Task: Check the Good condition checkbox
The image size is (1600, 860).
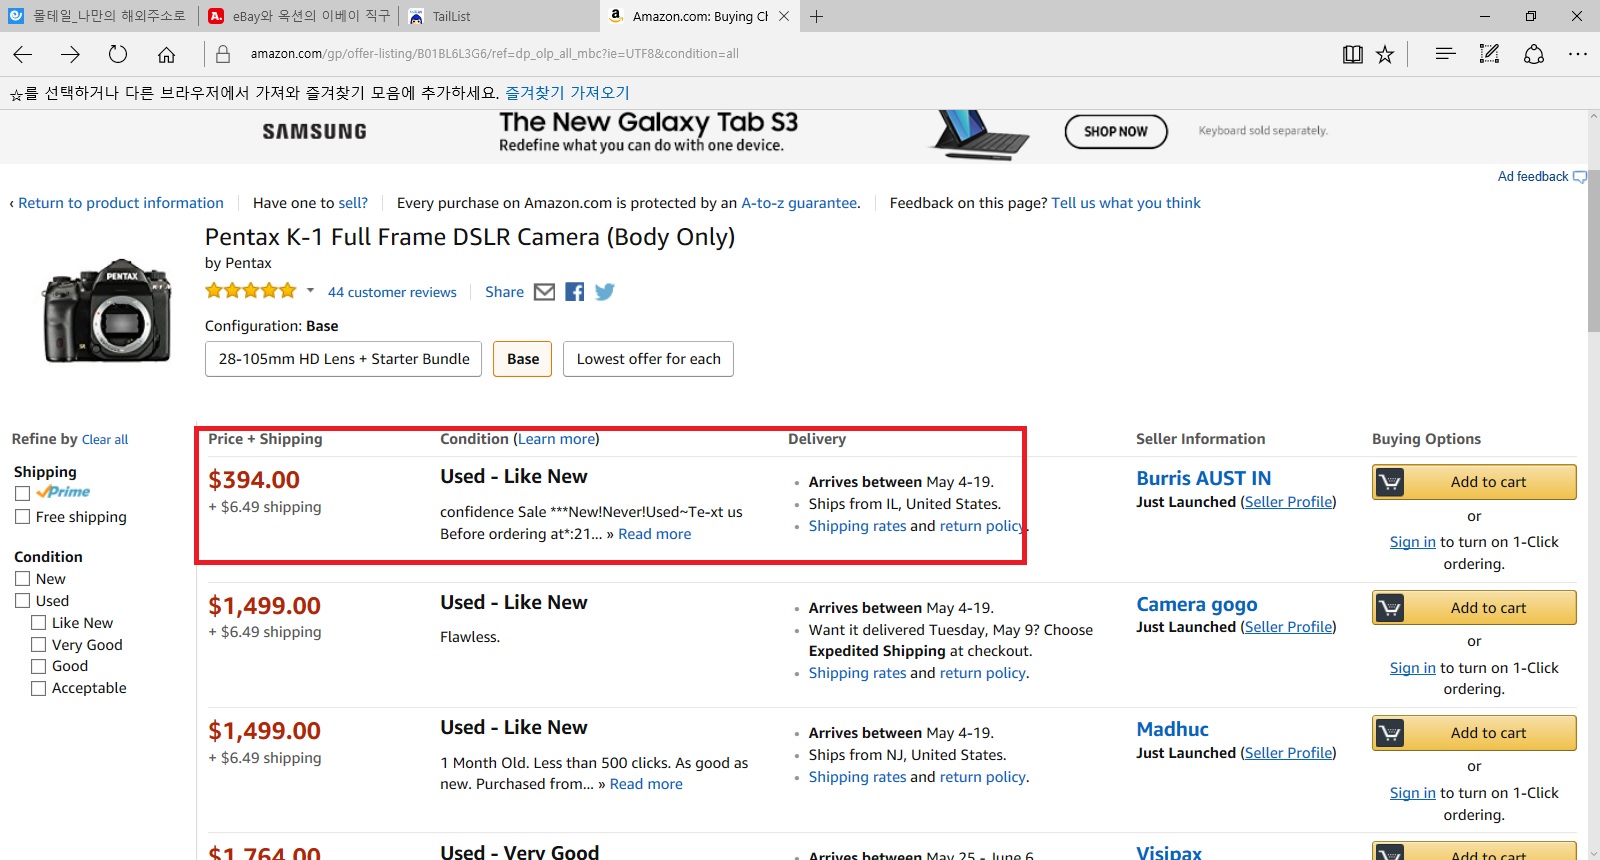Action: 38,666
